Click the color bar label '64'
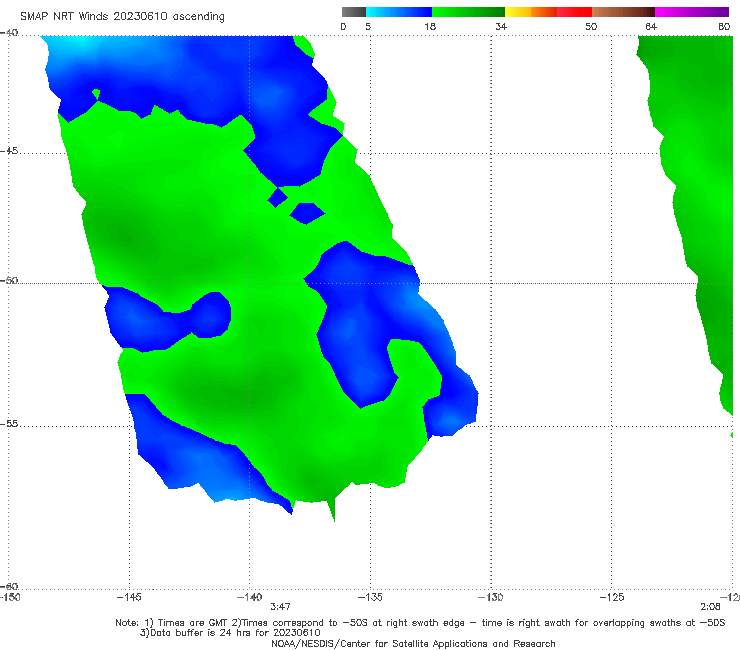Screen dimensions: 740x650 point(651,26)
